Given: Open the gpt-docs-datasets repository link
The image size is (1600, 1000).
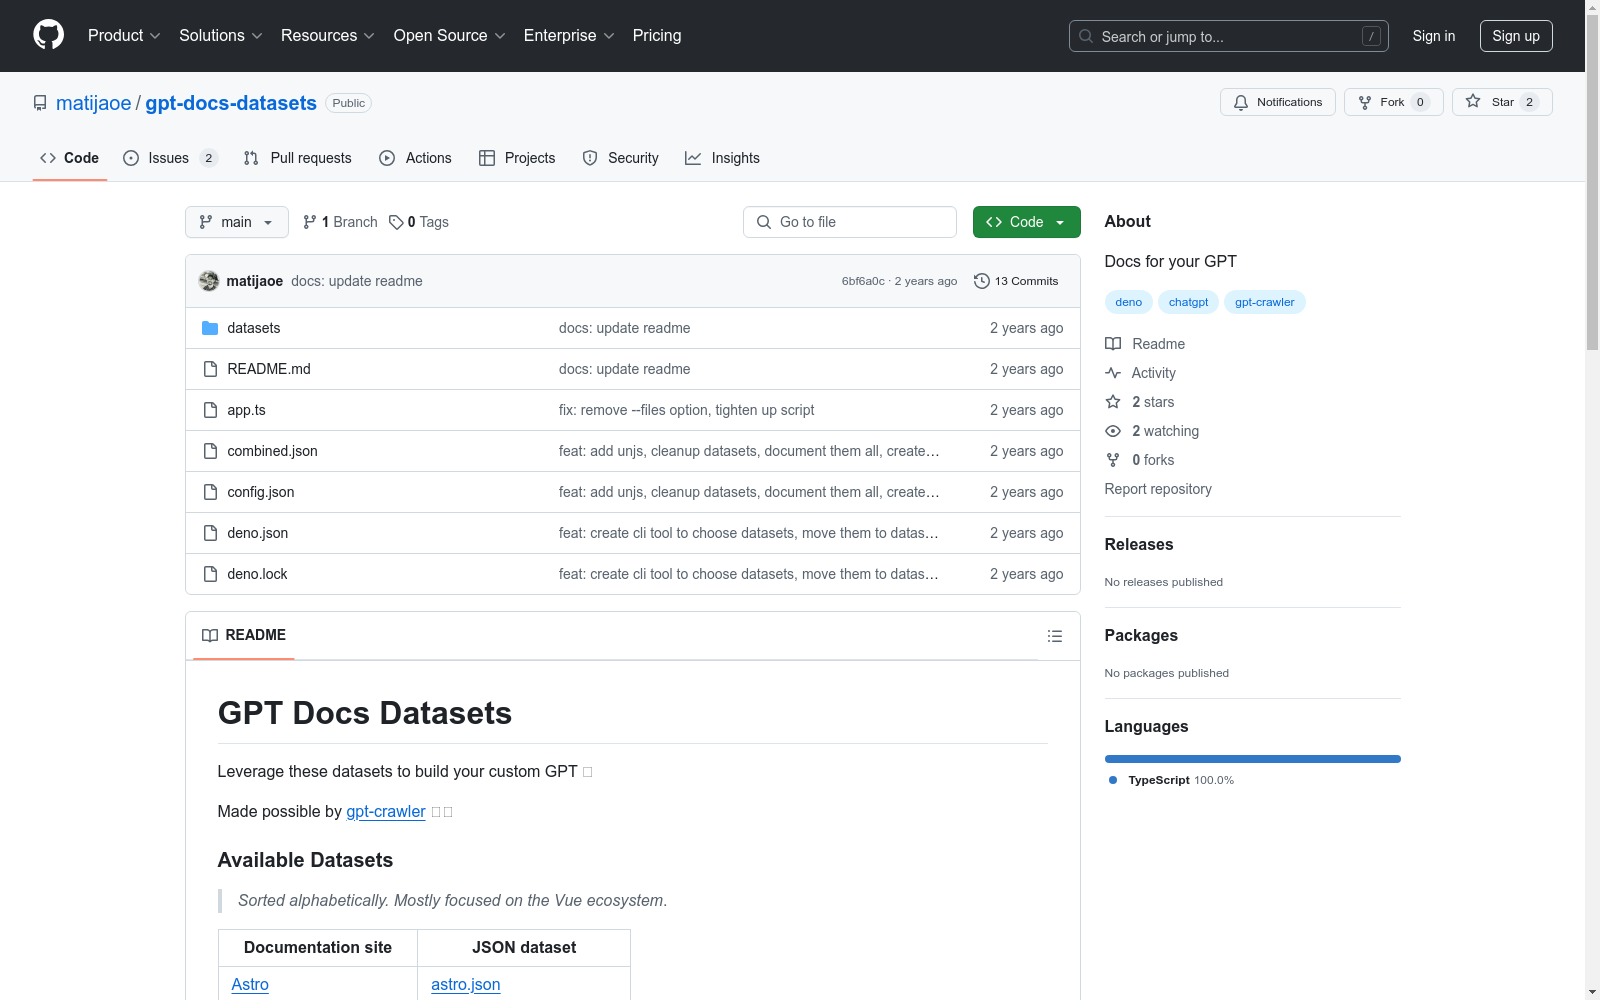Looking at the screenshot, I should coord(231,103).
